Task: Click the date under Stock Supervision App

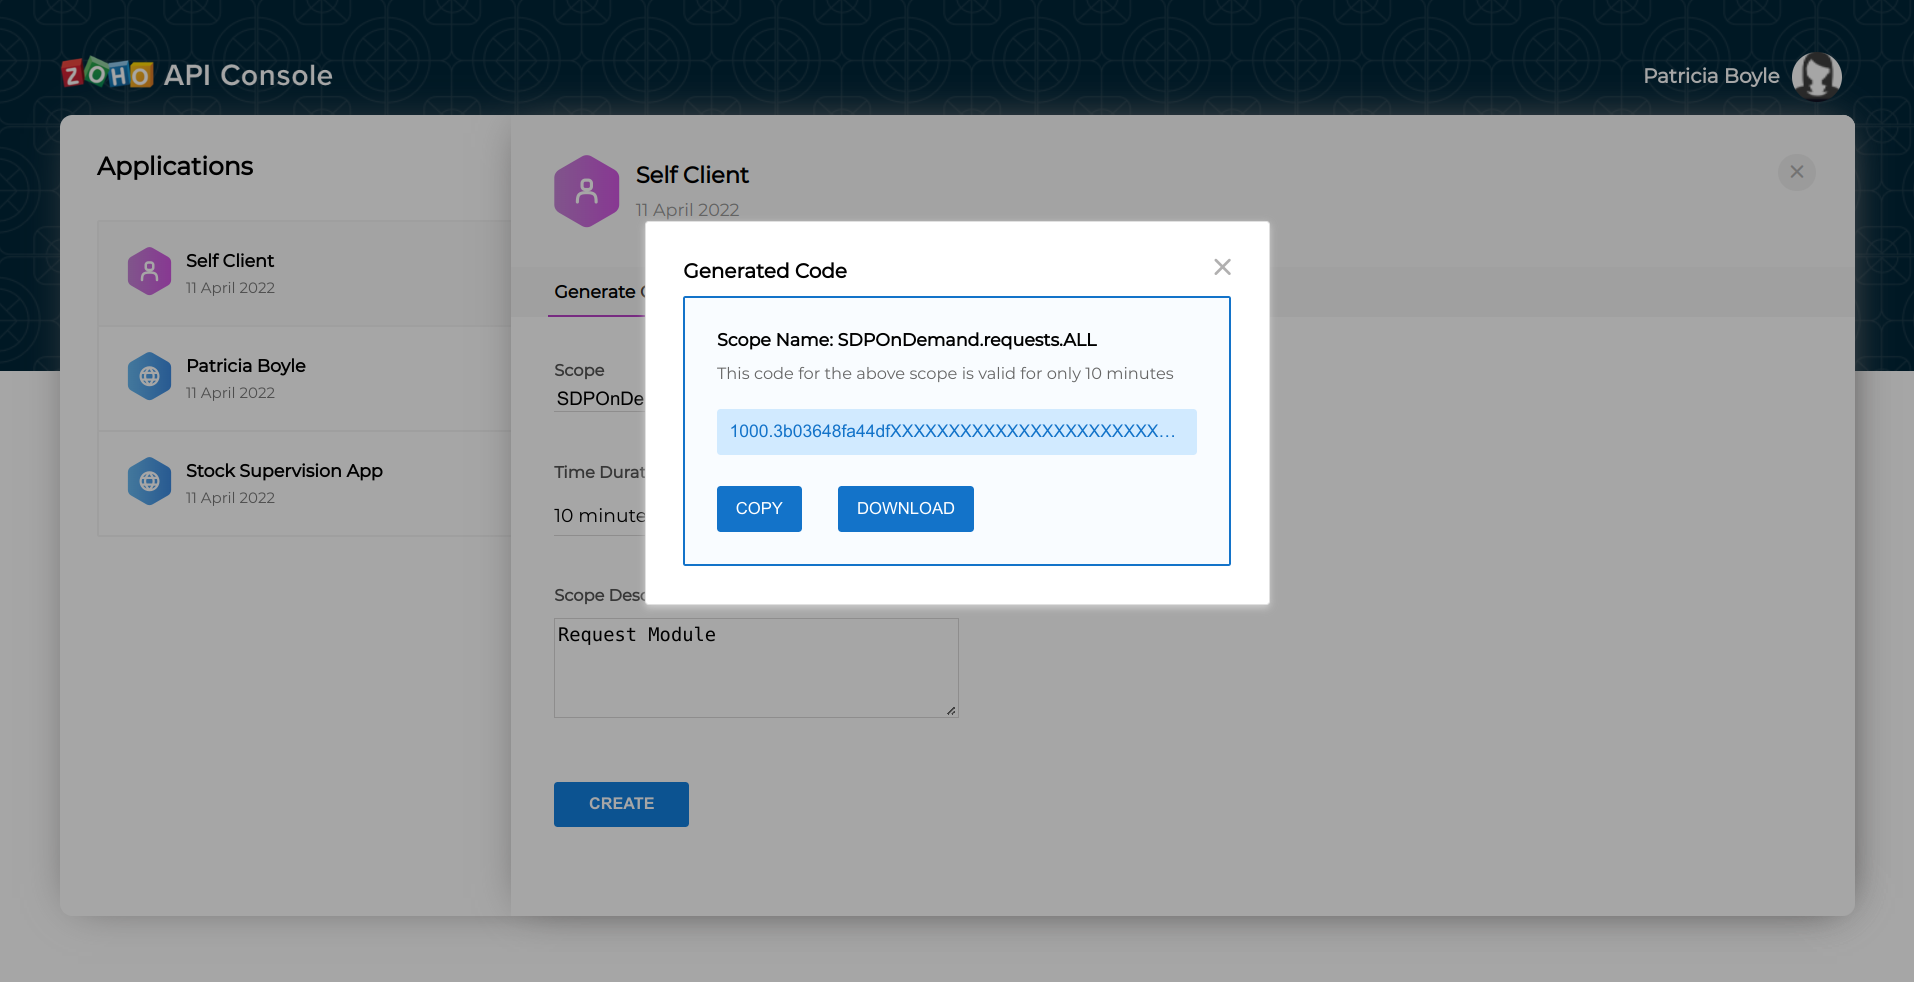Action: click(230, 498)
